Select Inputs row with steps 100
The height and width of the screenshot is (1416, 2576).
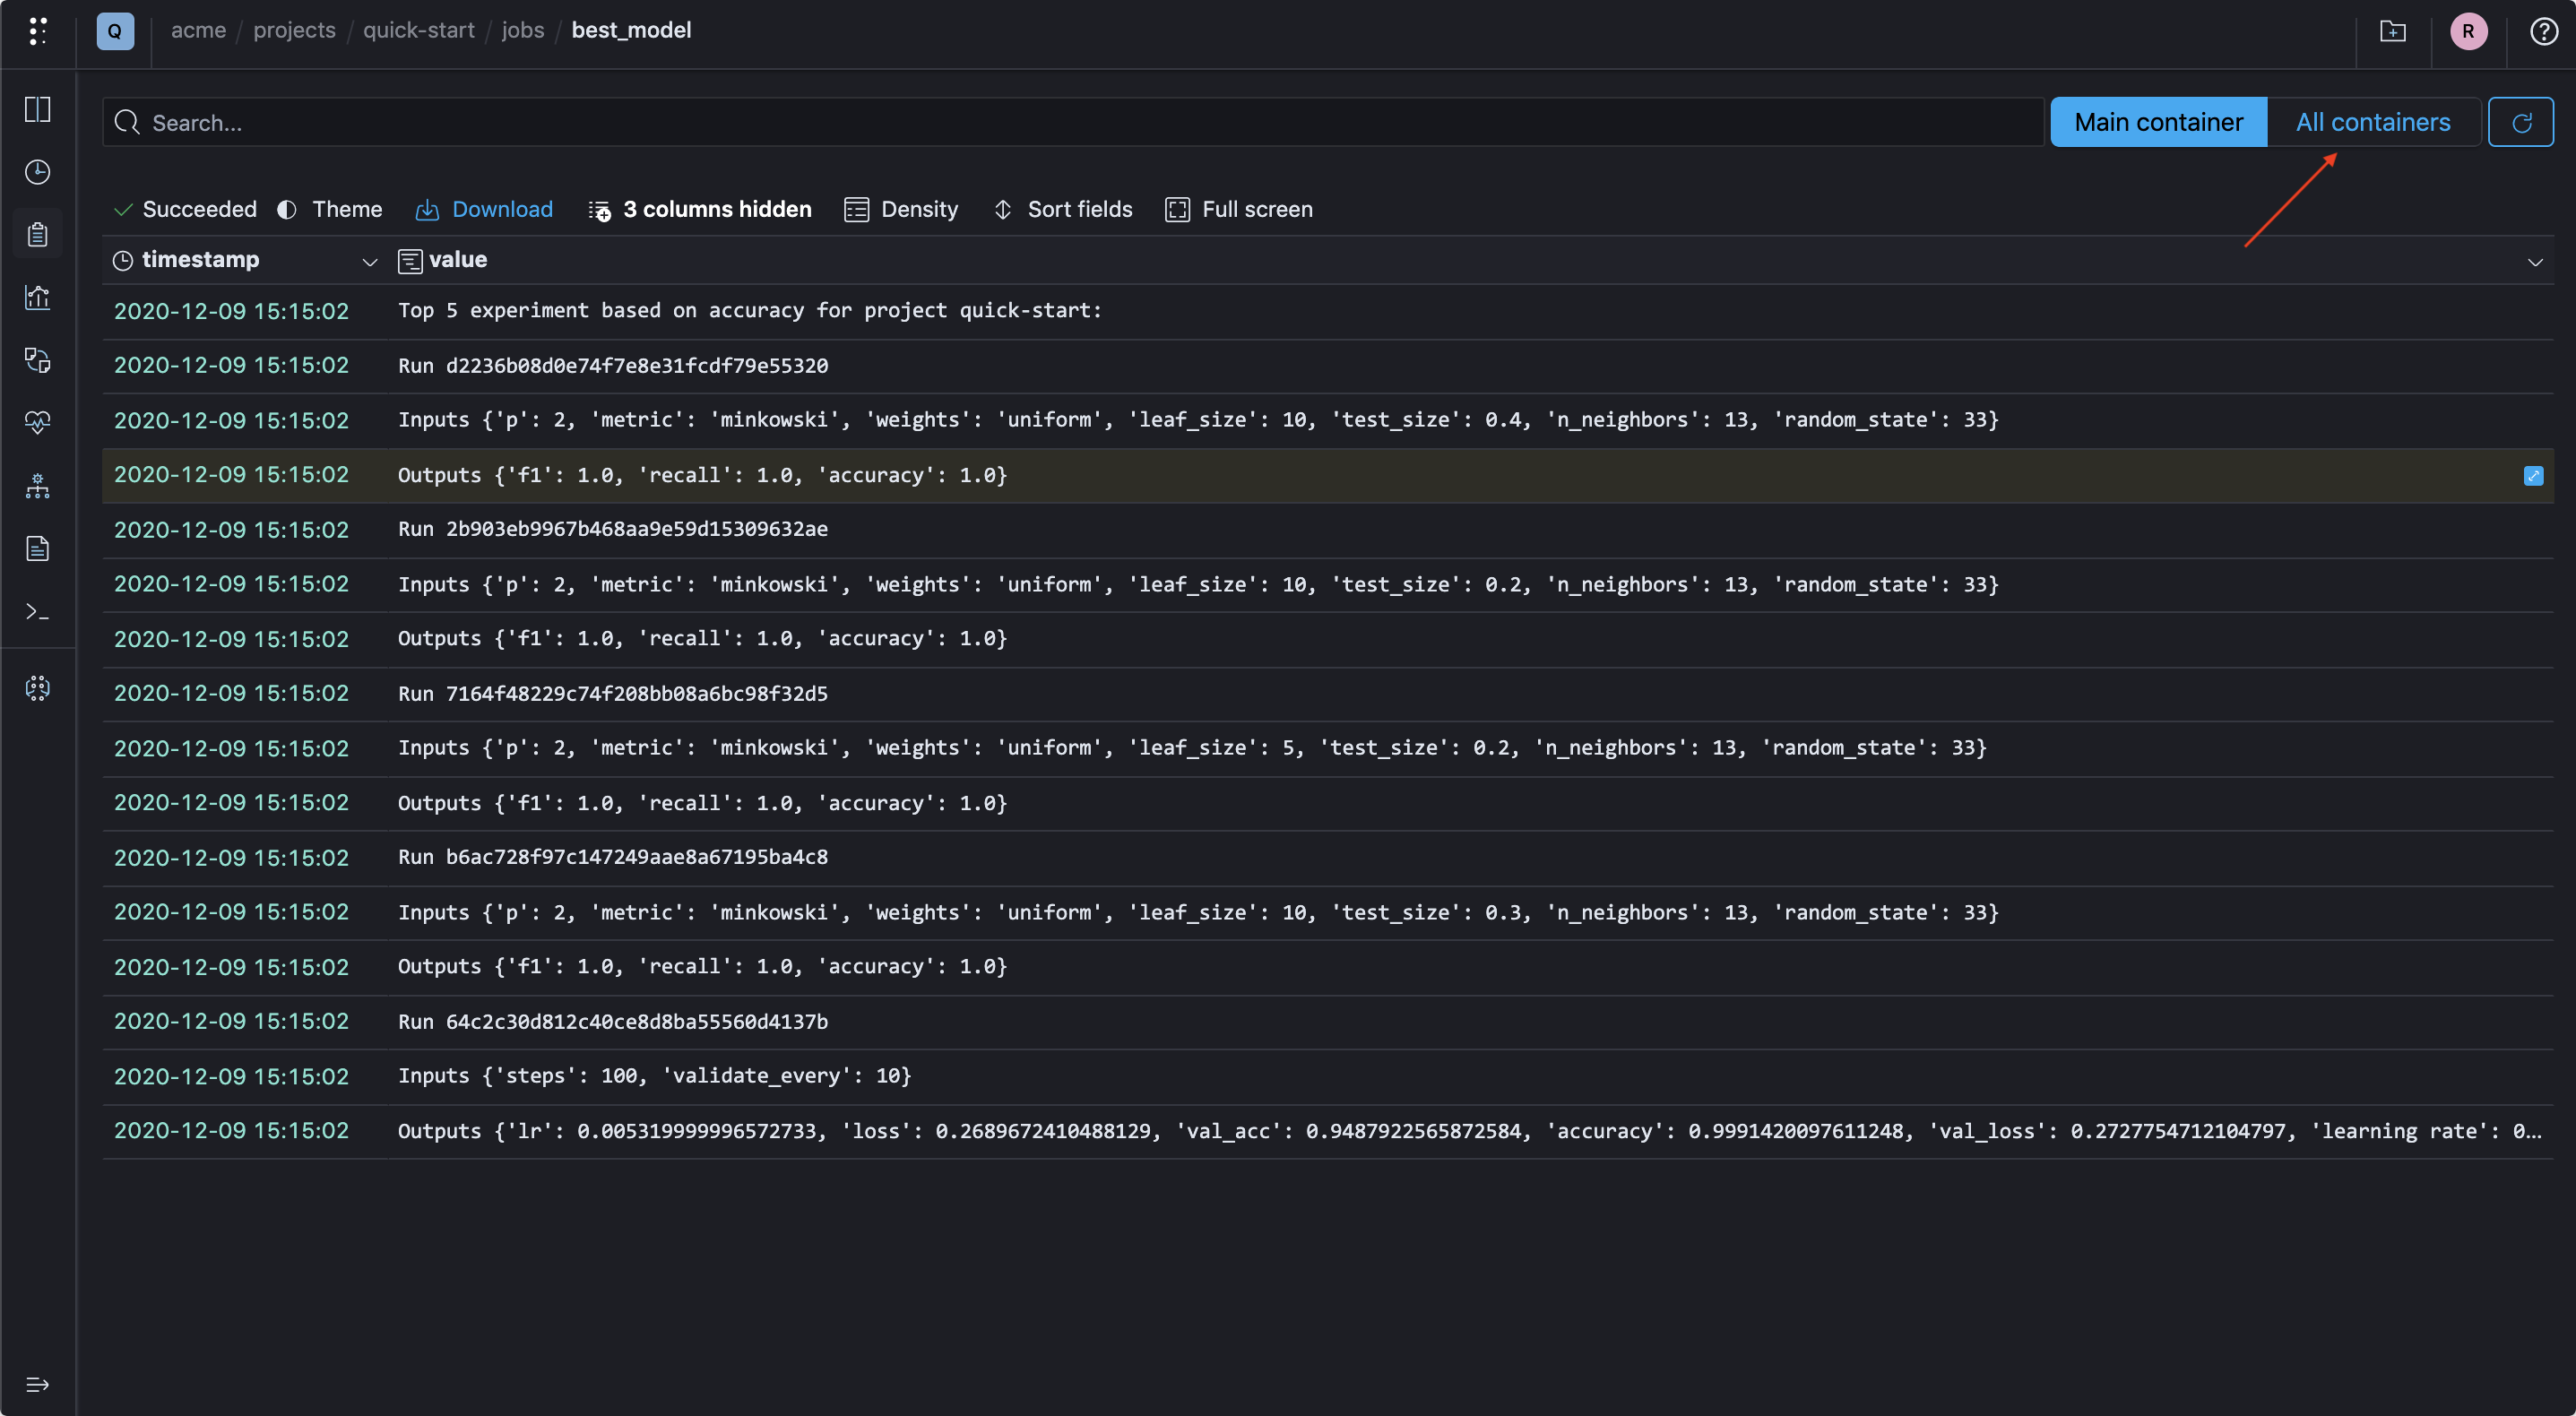1327,1076
